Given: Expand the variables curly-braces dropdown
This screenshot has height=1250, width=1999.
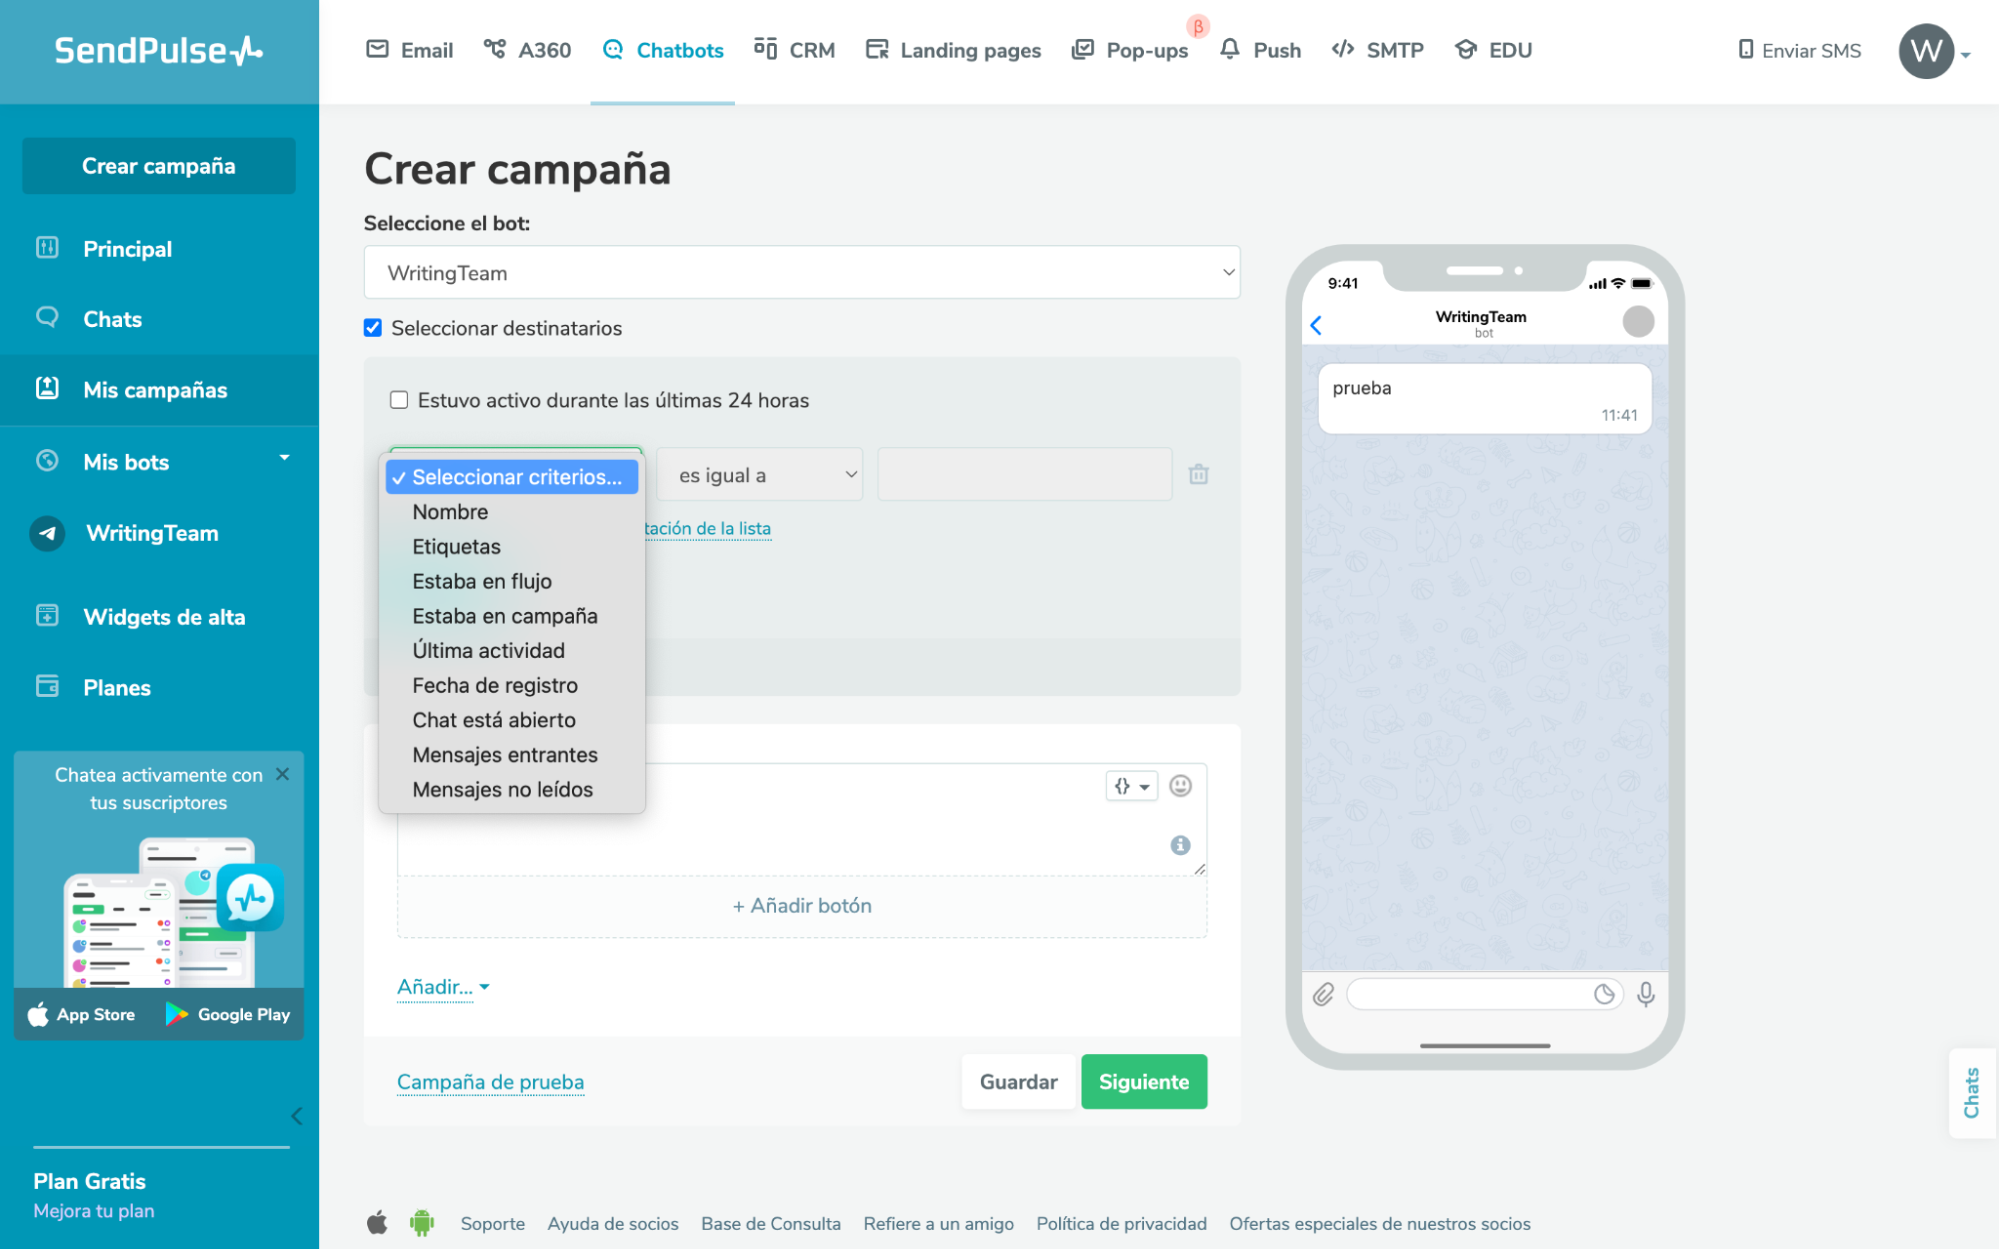Looking at the screenshot, I should point(1131,786).
